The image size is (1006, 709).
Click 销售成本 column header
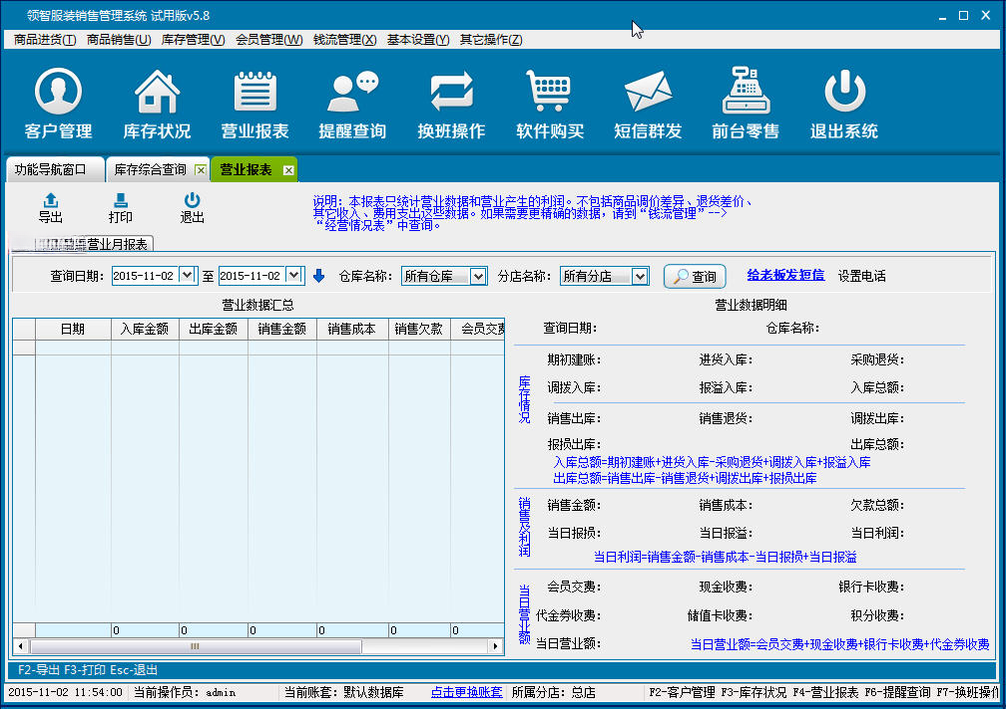click(352, 329)
